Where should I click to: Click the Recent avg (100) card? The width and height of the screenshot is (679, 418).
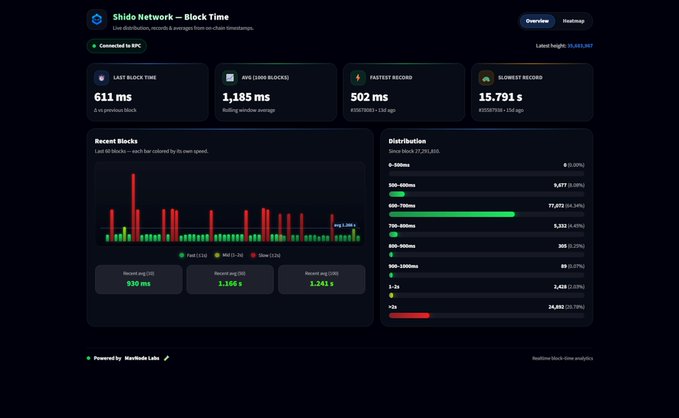pos(321,279)
